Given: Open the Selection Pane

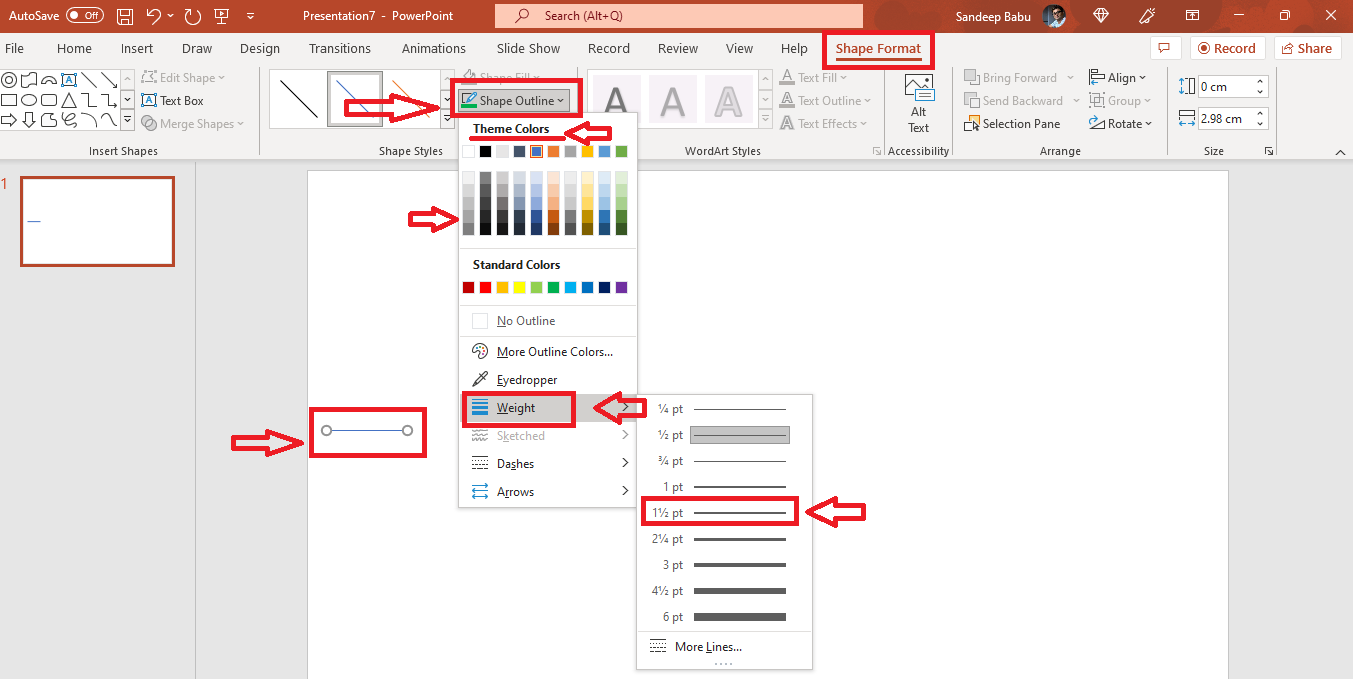Looking at the screenshot, I should [1012, 124].
